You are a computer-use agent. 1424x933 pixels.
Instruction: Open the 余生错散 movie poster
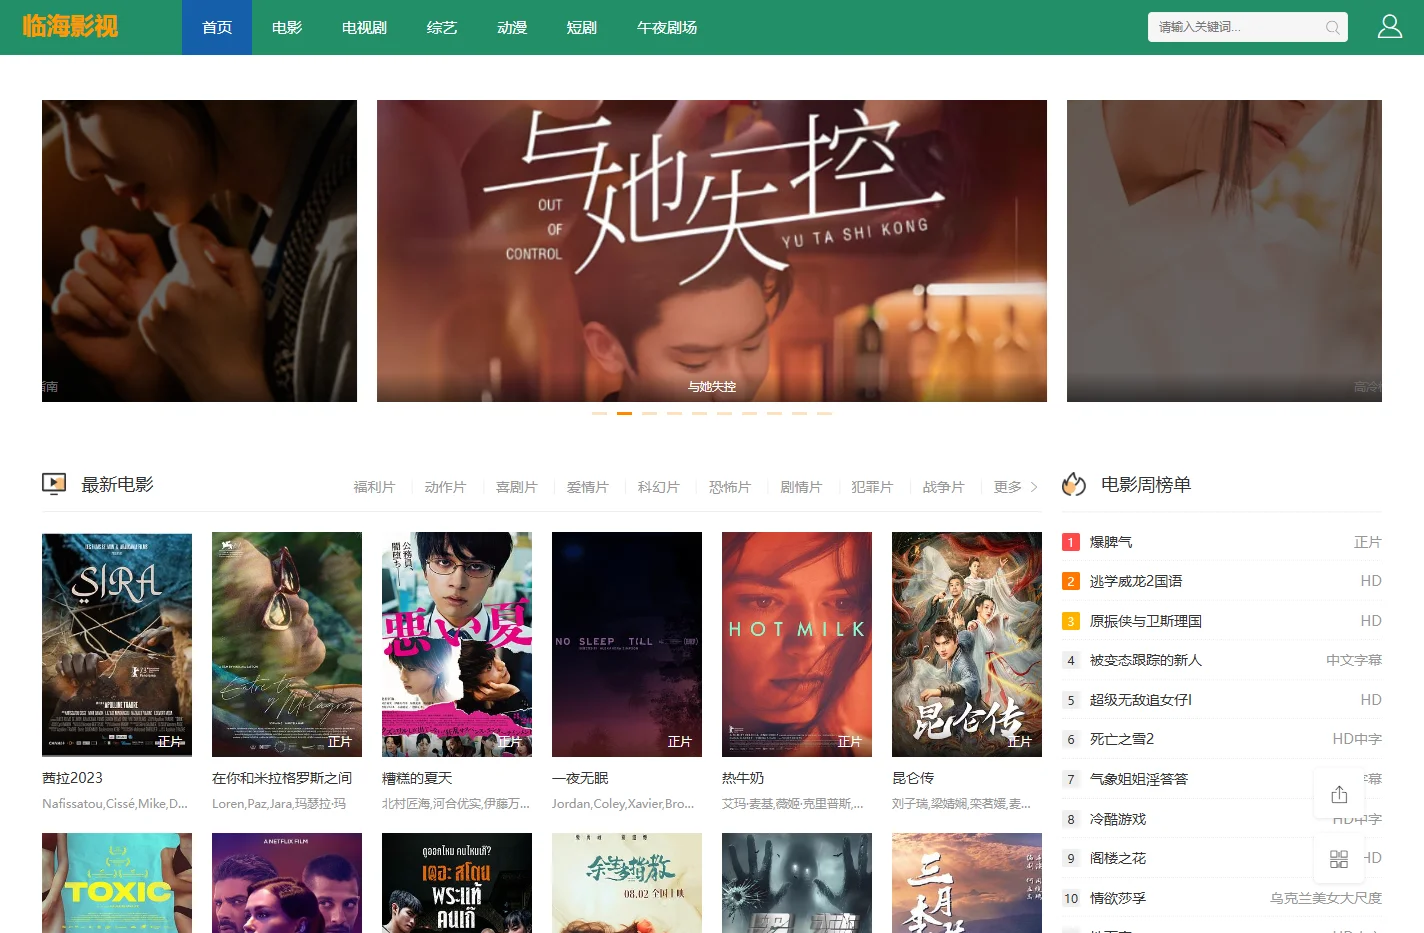[627, 883]
